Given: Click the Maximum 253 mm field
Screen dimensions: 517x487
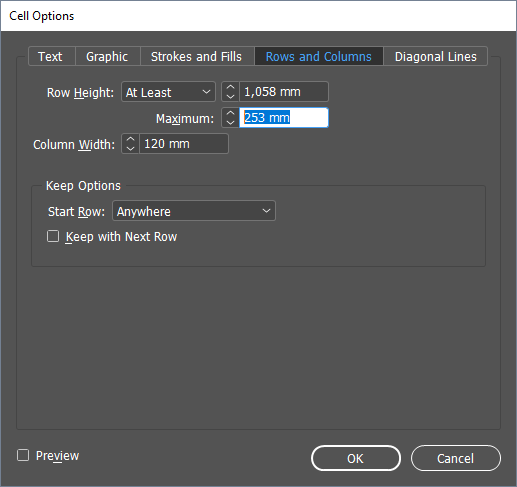Looking at the screenshot, I should [x=284, y=118].
